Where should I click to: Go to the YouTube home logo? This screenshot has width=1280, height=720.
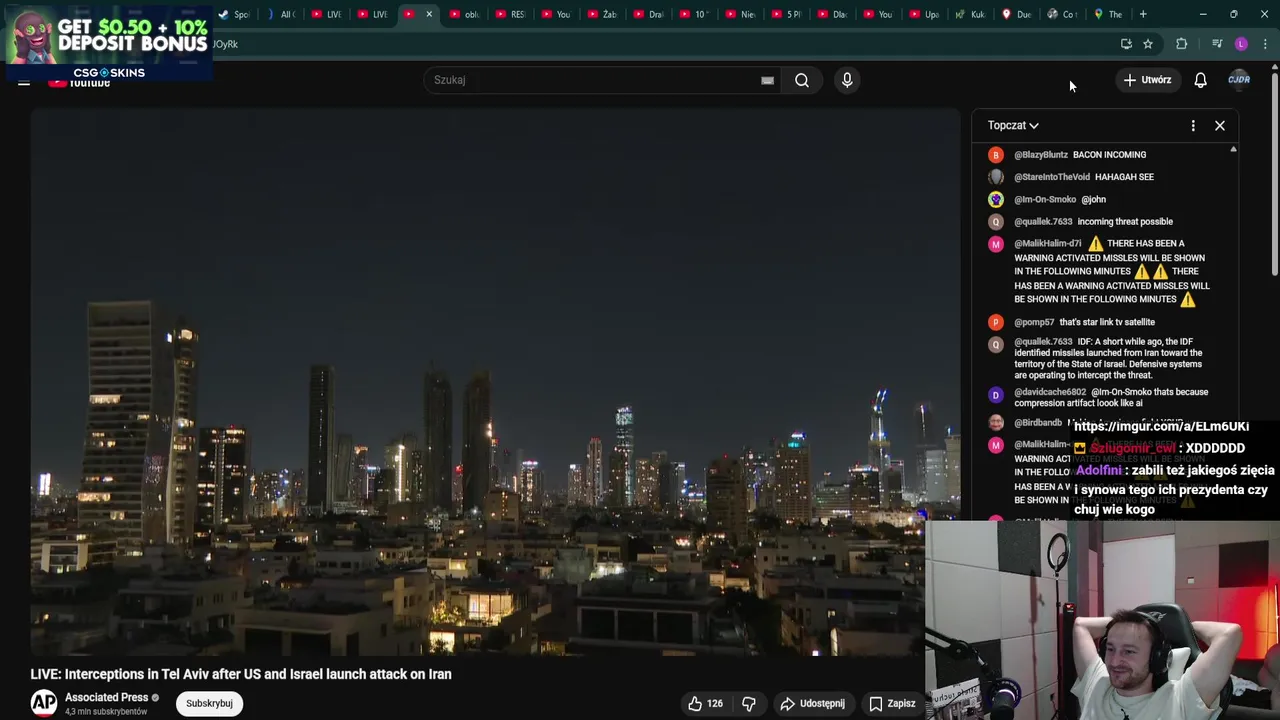point(80,83)
